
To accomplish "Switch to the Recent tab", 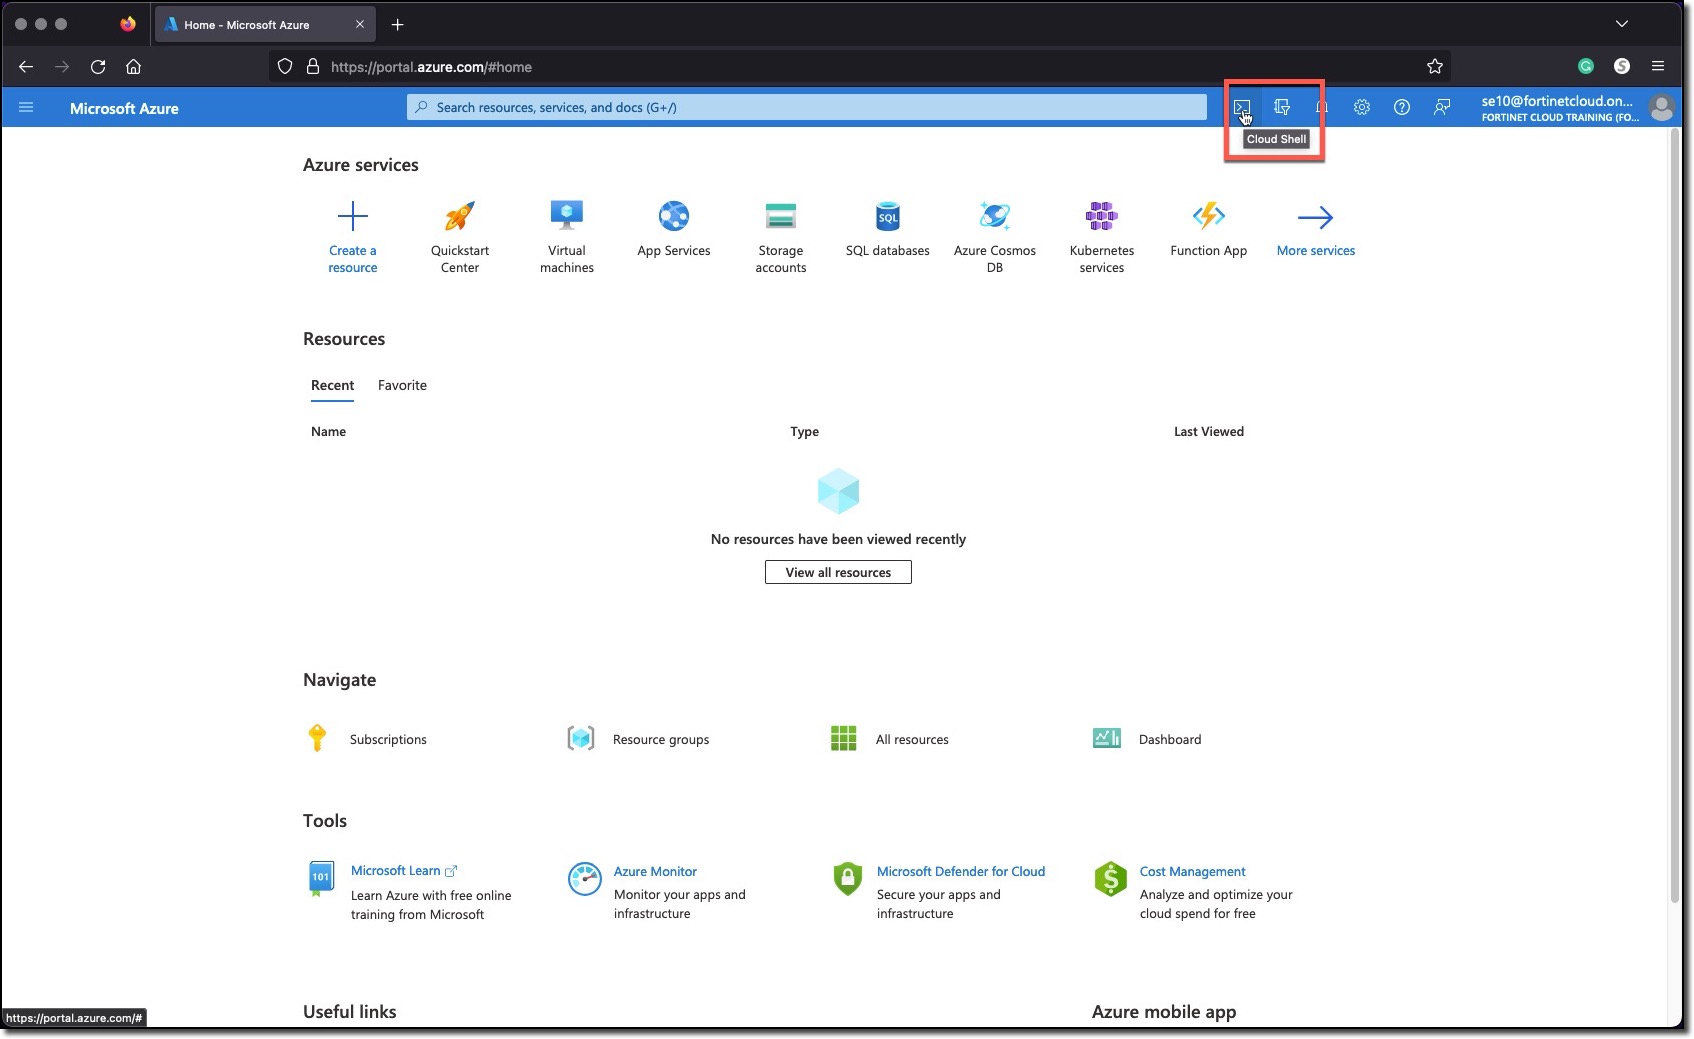I will click(332, 385).
